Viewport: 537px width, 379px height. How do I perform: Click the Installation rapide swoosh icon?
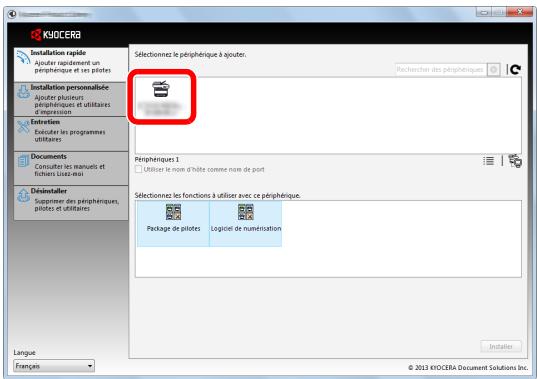click(x=23, y=57)
